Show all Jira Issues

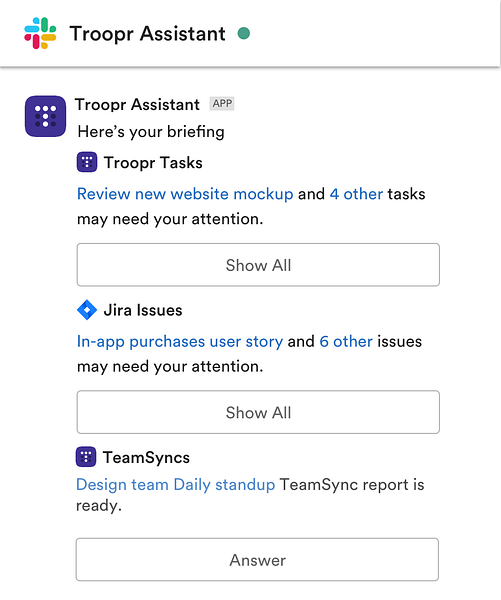tap(258, 412)
